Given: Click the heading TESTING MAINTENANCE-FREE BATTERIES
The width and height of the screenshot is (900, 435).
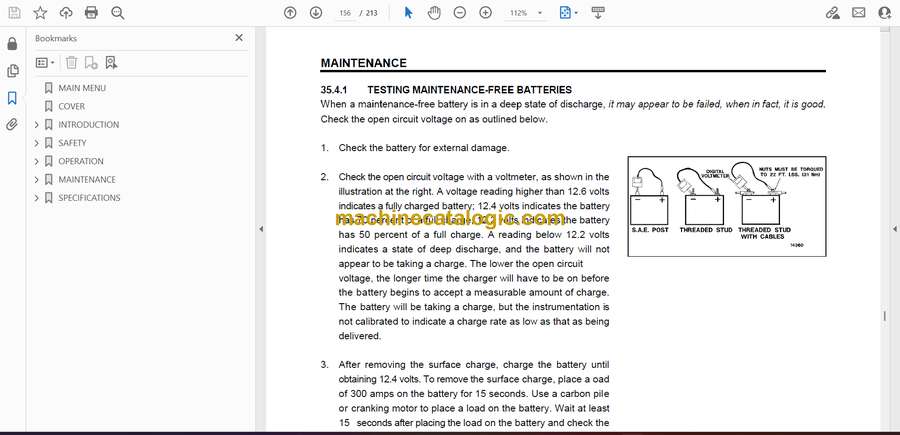Looking at the screenshot, I should tap(469, 90).
